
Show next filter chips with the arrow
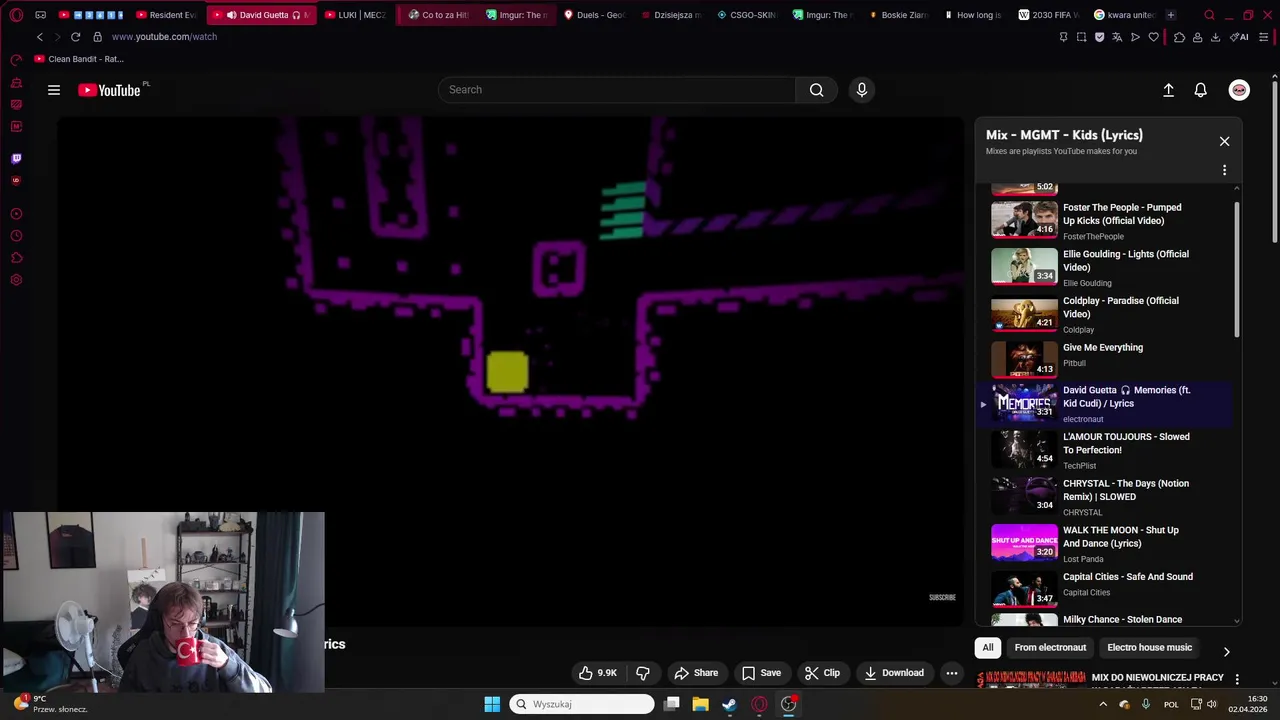(1226, 651)
